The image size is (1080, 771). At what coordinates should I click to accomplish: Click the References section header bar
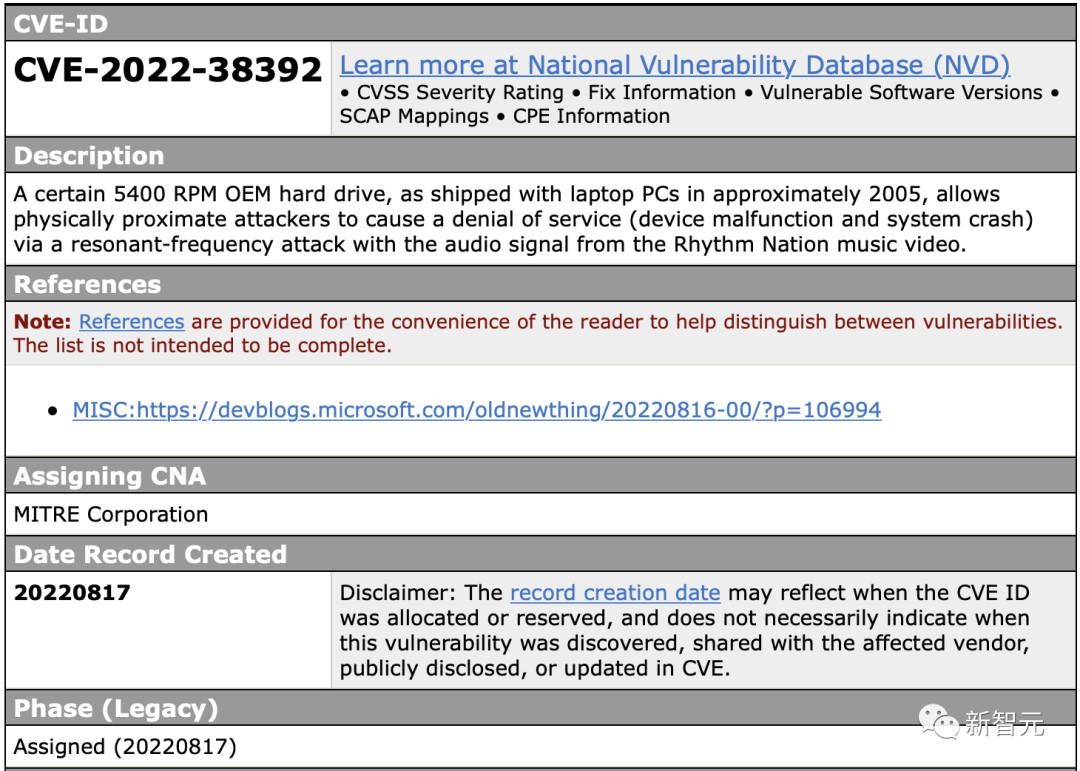[88, 284]
